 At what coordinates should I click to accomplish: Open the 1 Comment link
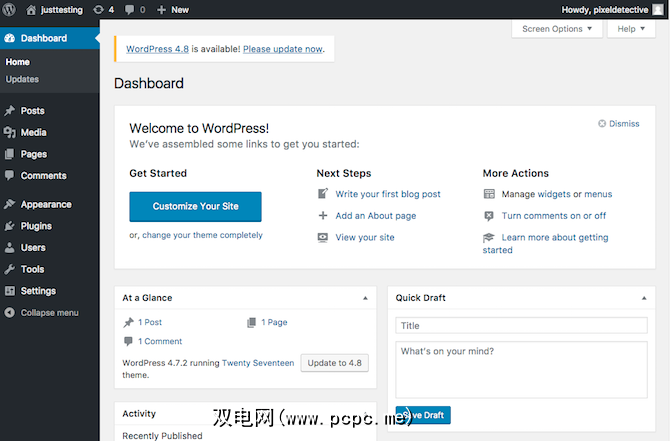[160, 341]
